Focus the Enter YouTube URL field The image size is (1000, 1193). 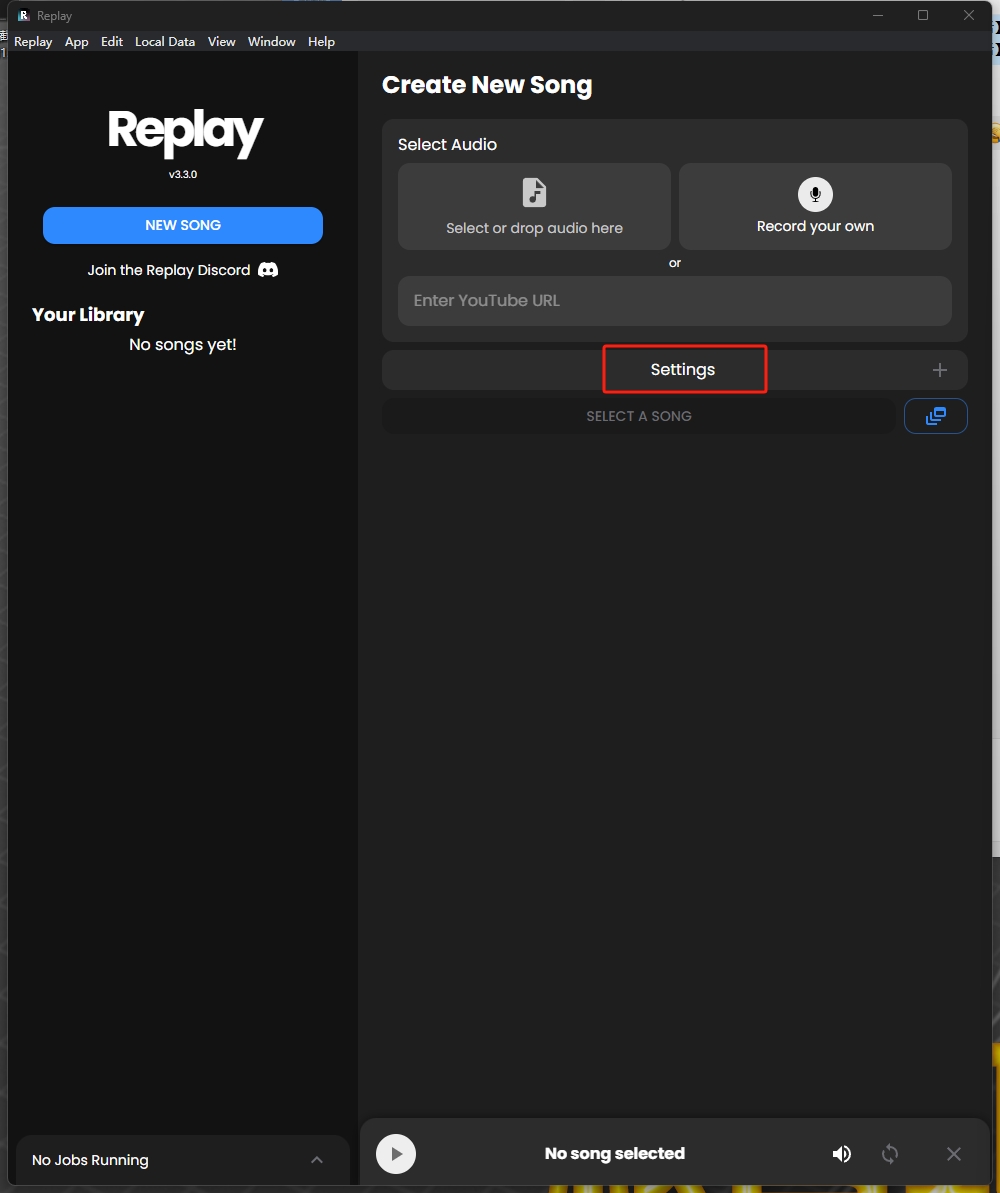coord(674,301)
